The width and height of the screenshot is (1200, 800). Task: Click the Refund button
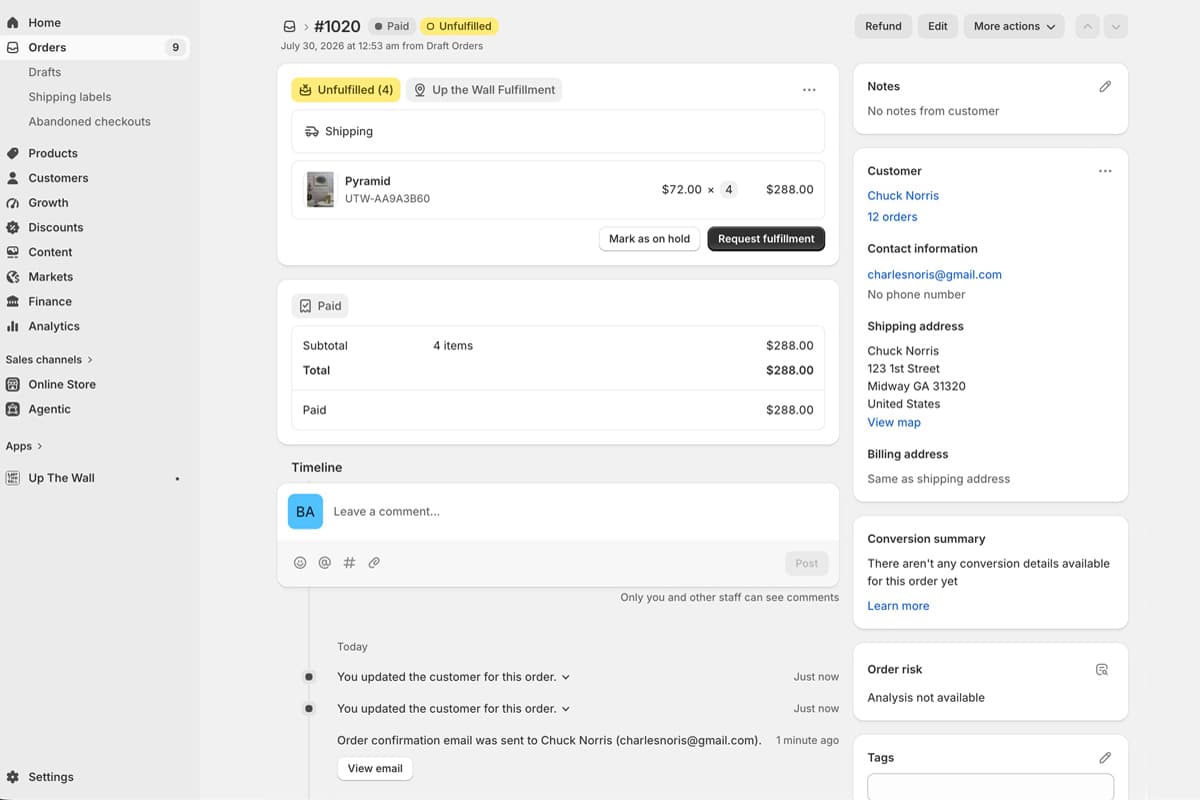coord(883,26)
